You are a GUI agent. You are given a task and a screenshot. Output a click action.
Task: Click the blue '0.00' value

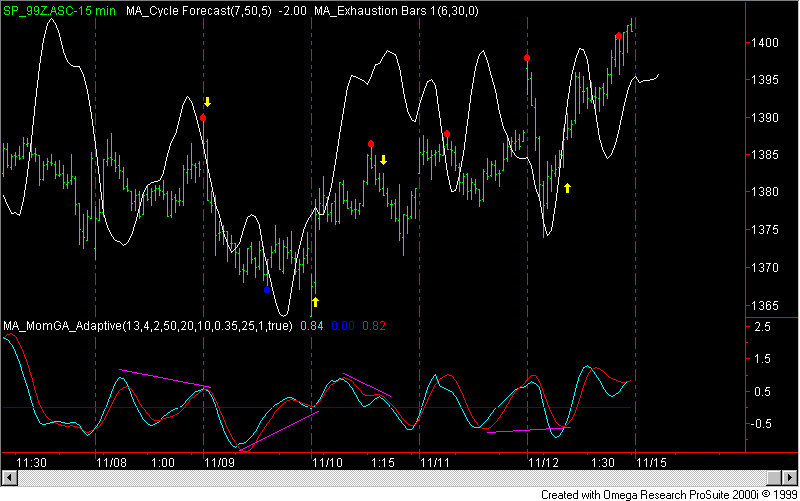[x=343, y=325]
